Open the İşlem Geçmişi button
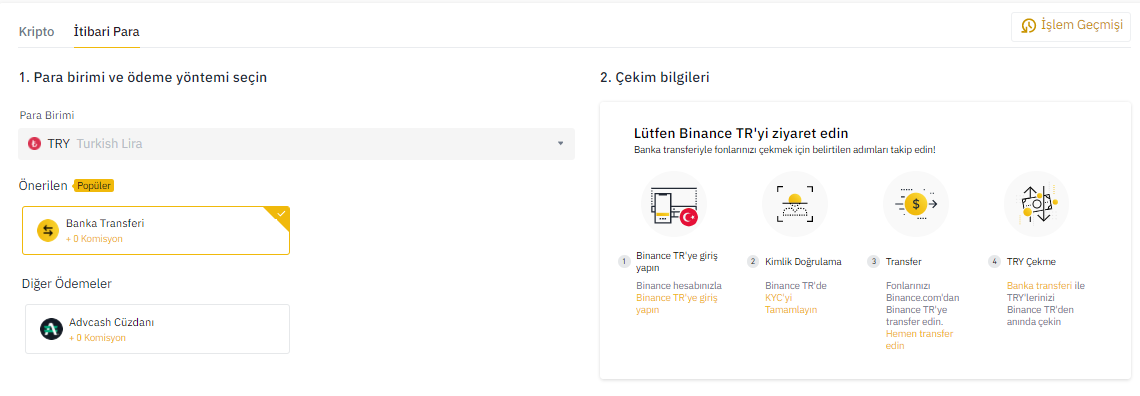This screenshot has height=396, width=1140. tap(1071, 27)
